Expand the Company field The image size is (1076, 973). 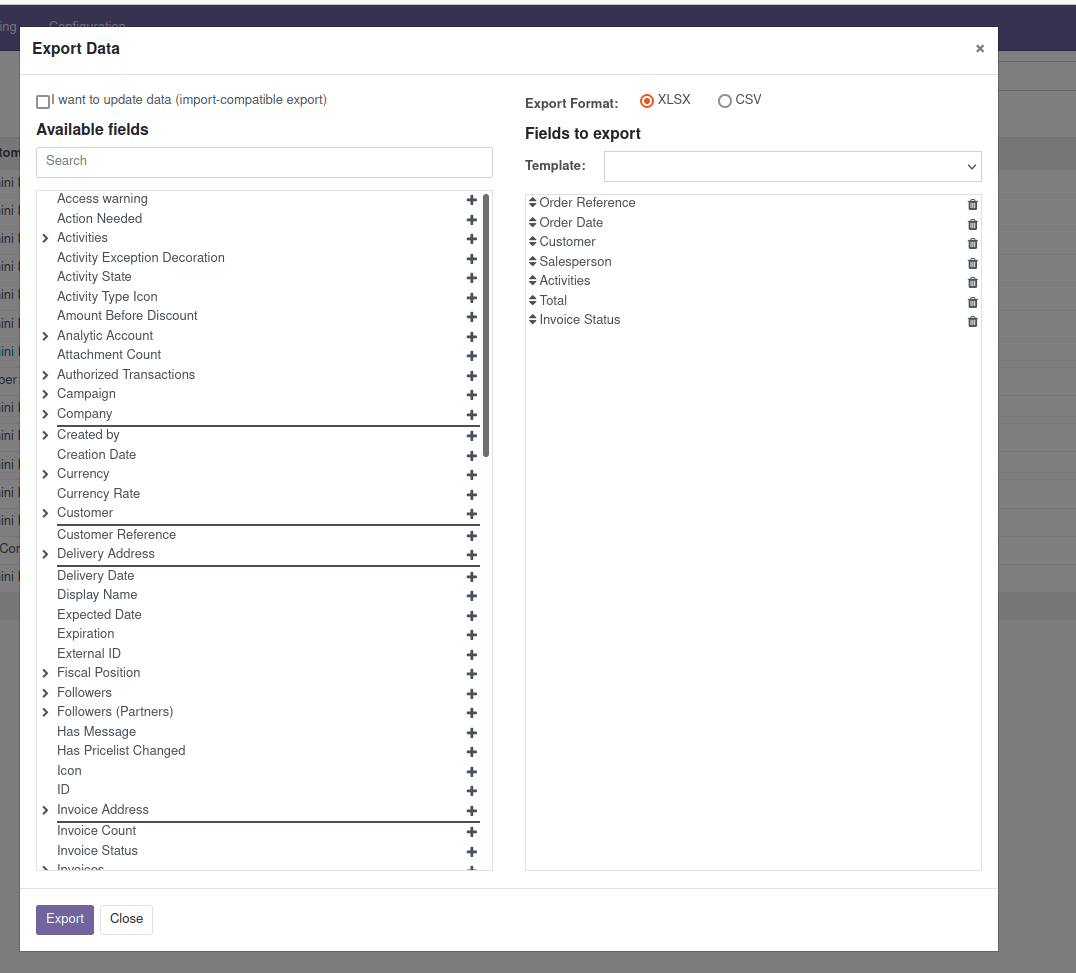click(x=45, y=414)
